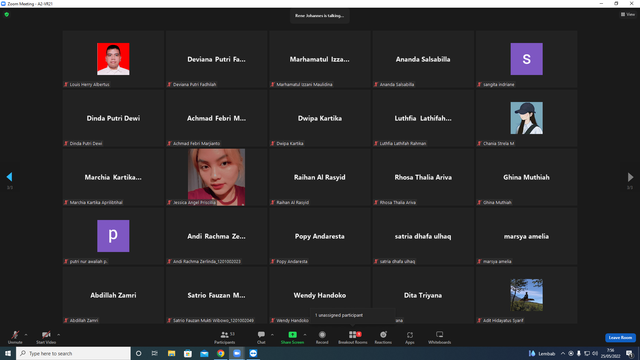
Task: Open the Reactions menu
Action: tap(383, 337)
